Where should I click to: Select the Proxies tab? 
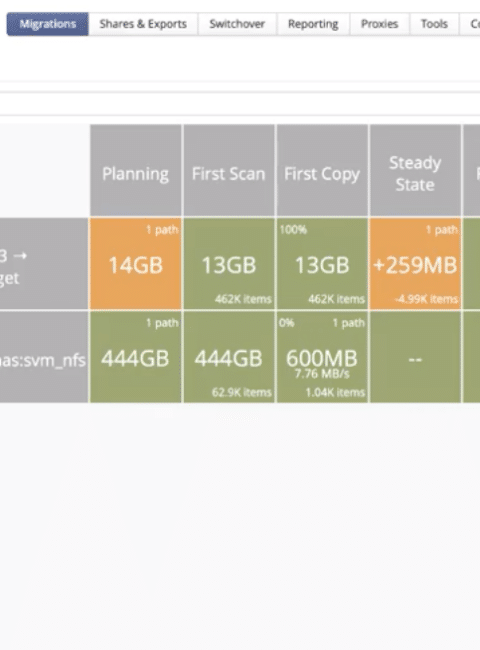pos(379,24)
